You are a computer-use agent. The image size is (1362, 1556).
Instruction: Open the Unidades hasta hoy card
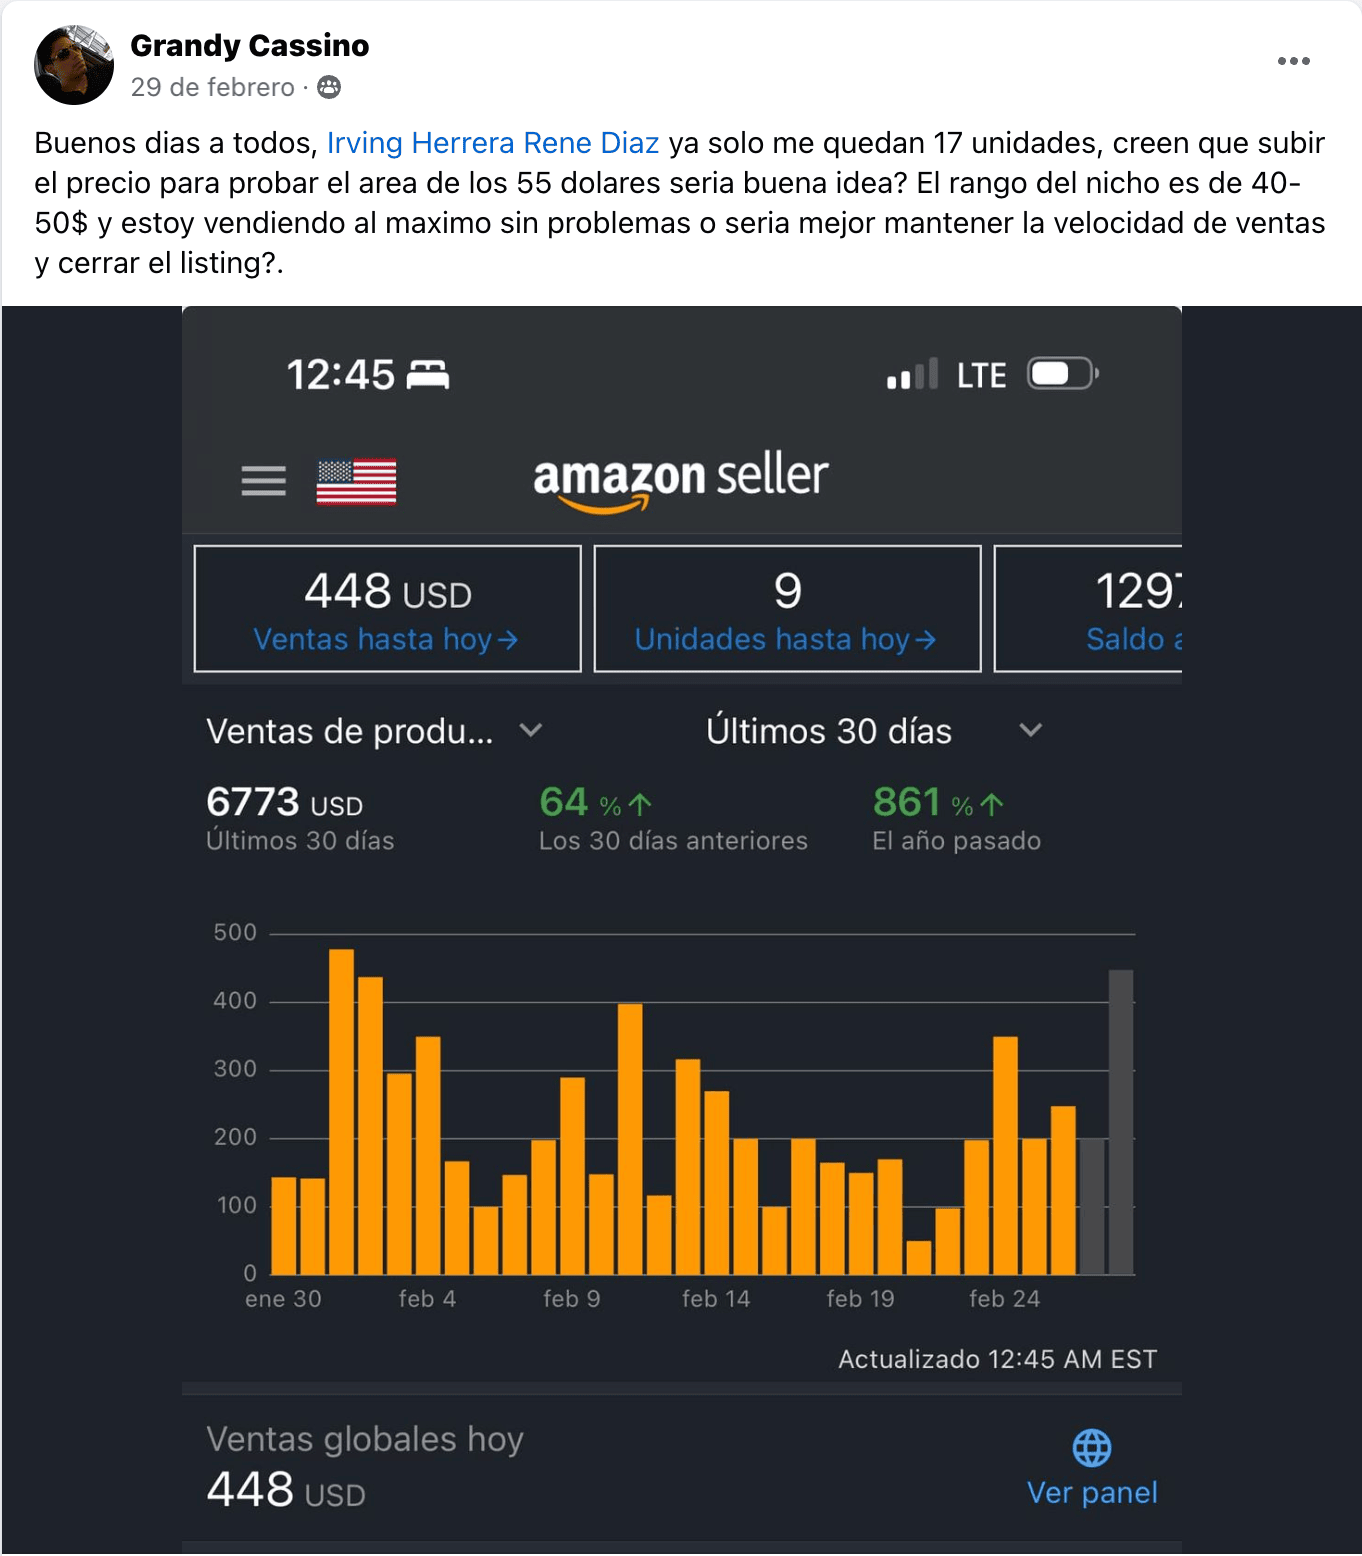787,609
